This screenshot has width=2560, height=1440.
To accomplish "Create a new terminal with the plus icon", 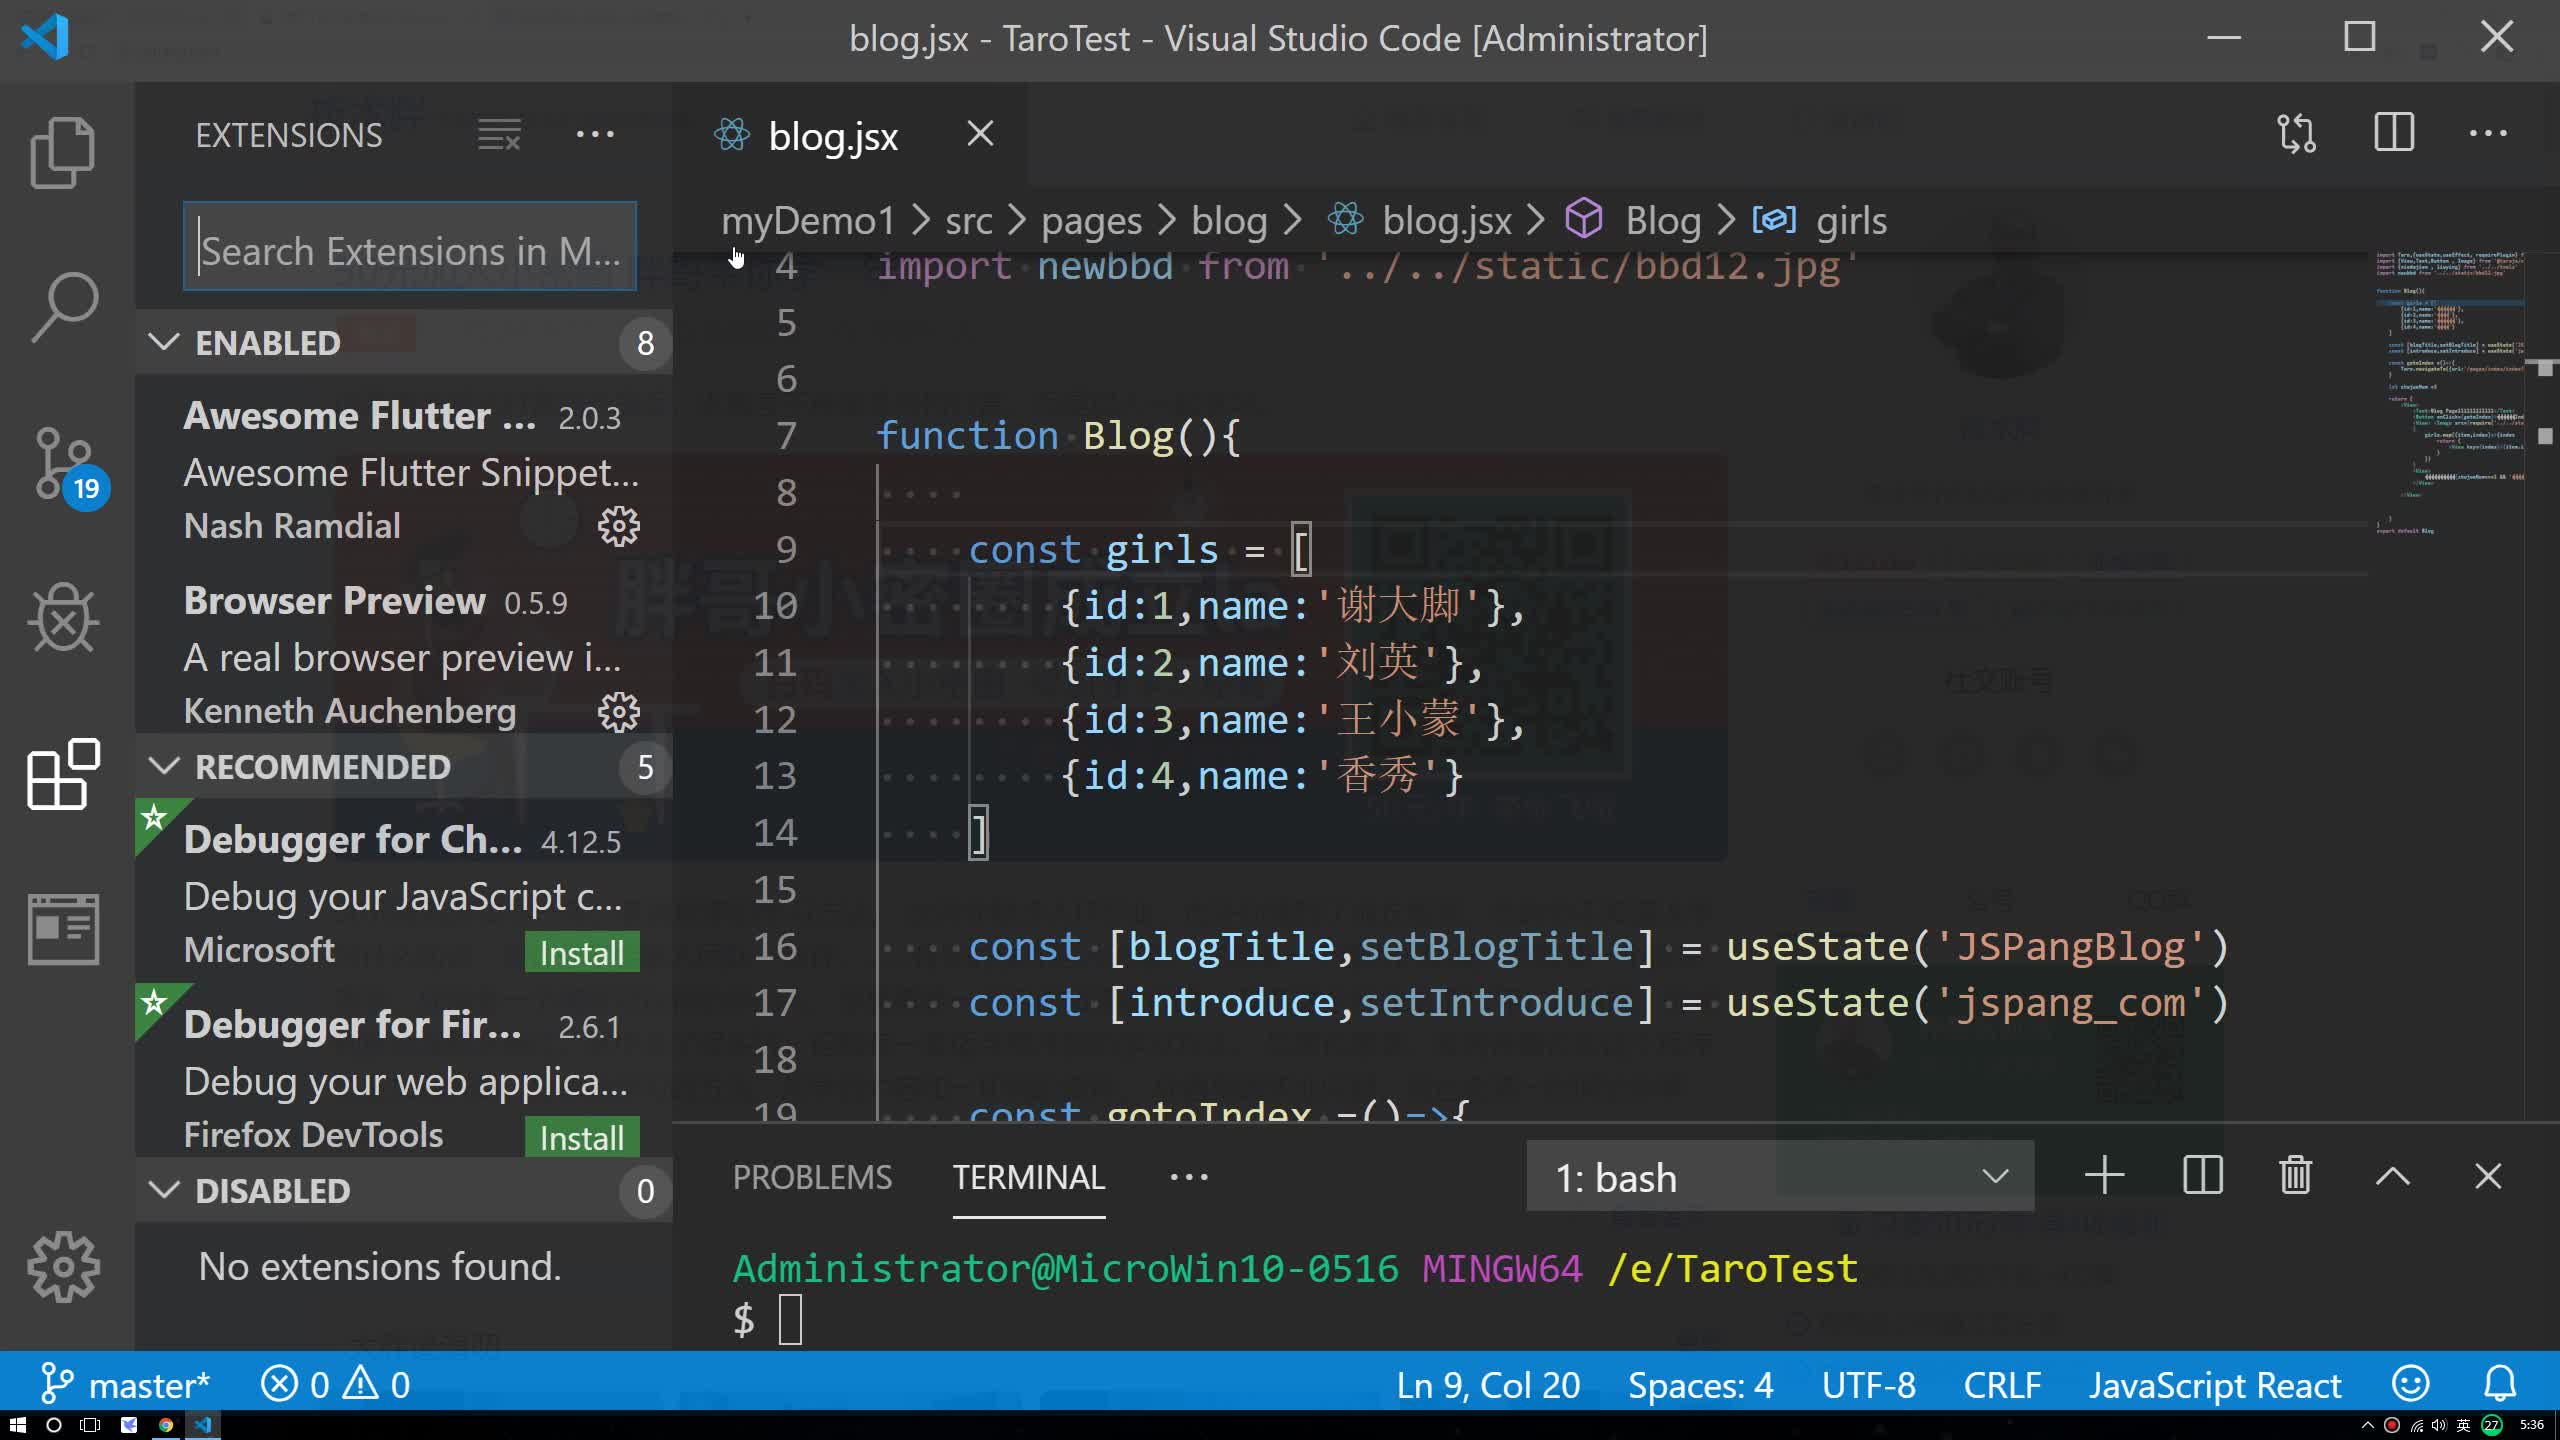I will click(x=2103, y=1176).
